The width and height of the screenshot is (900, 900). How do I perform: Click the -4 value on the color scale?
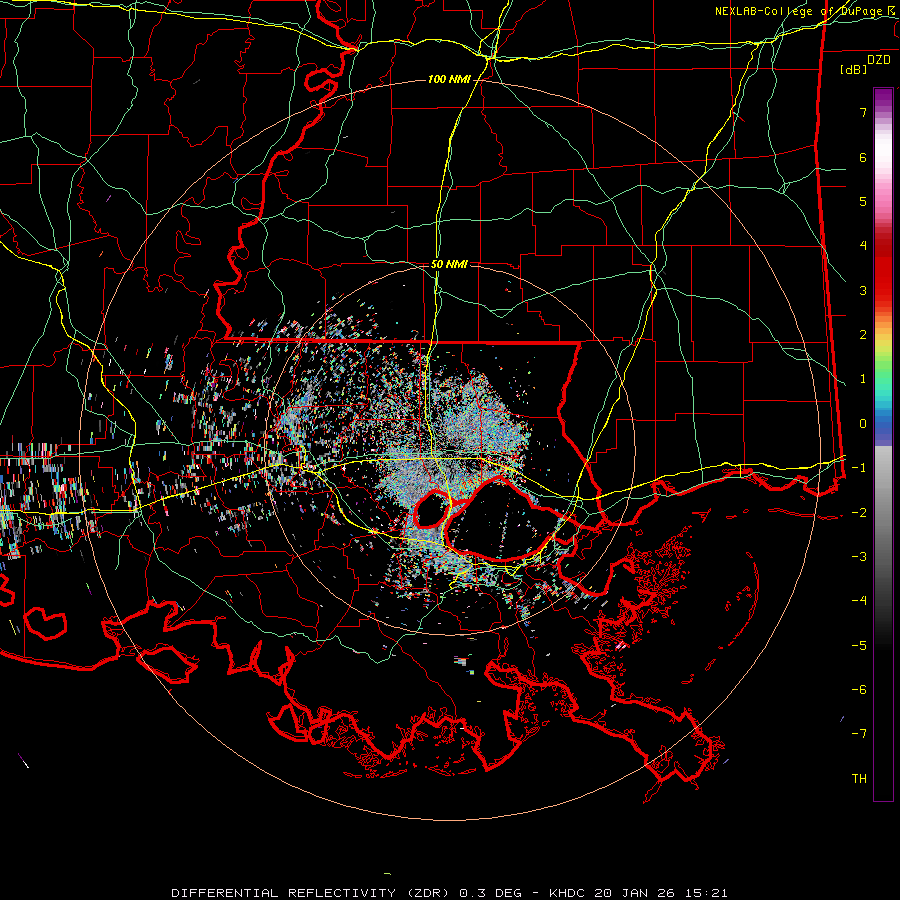tap(859, 601)
